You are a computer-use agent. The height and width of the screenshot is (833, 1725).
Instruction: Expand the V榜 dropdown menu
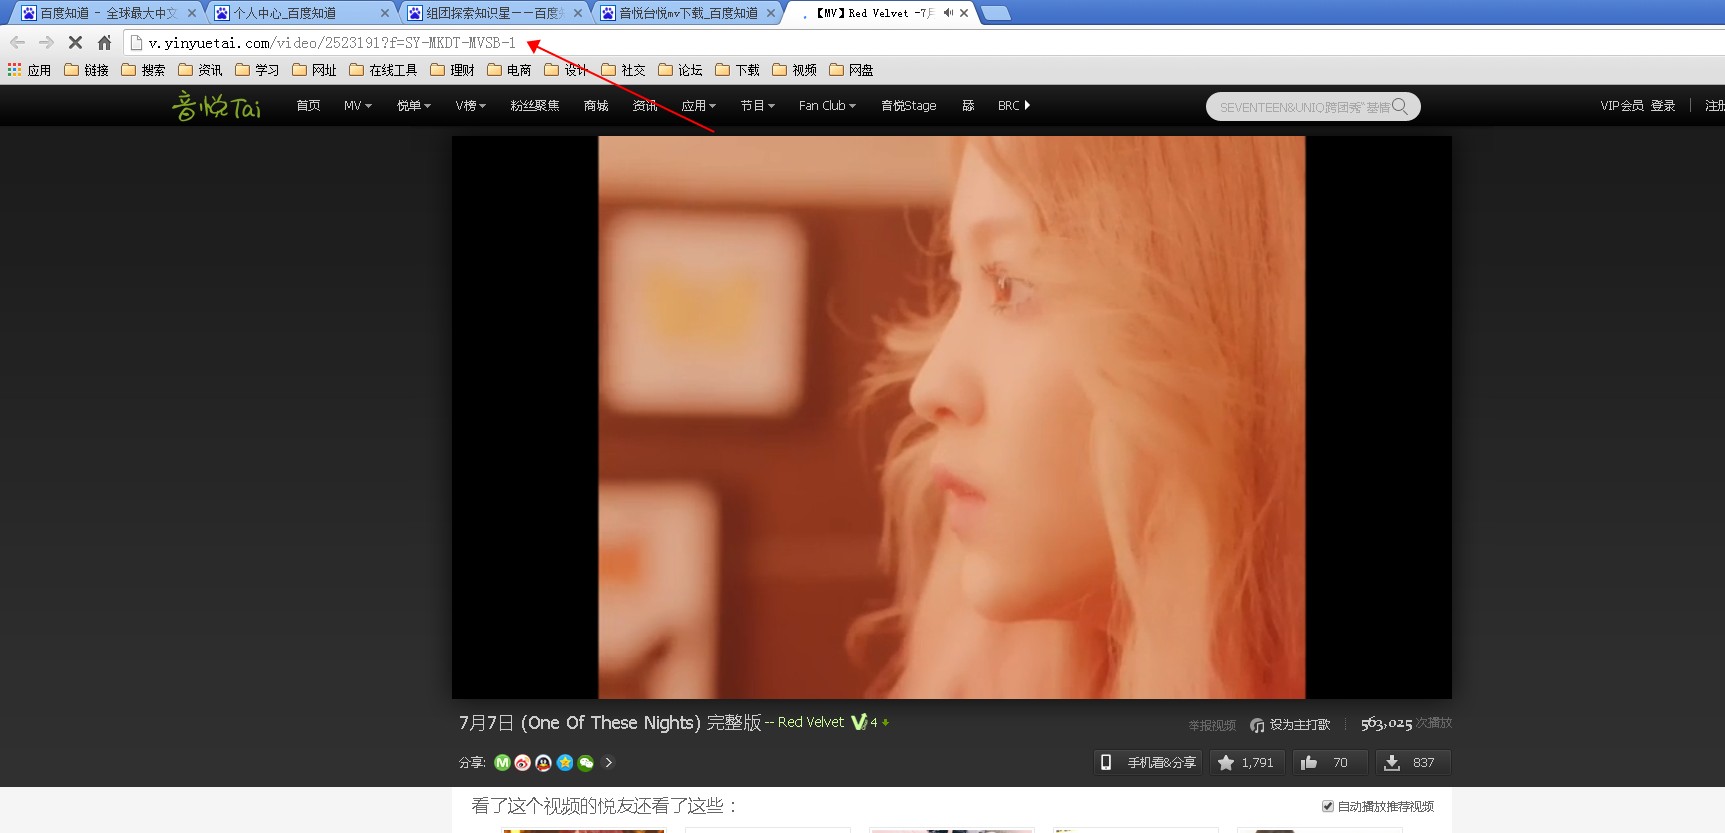pos(471,106)
